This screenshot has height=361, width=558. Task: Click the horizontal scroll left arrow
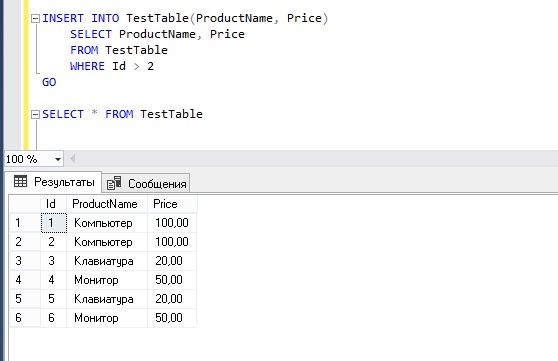coord(73,159)
